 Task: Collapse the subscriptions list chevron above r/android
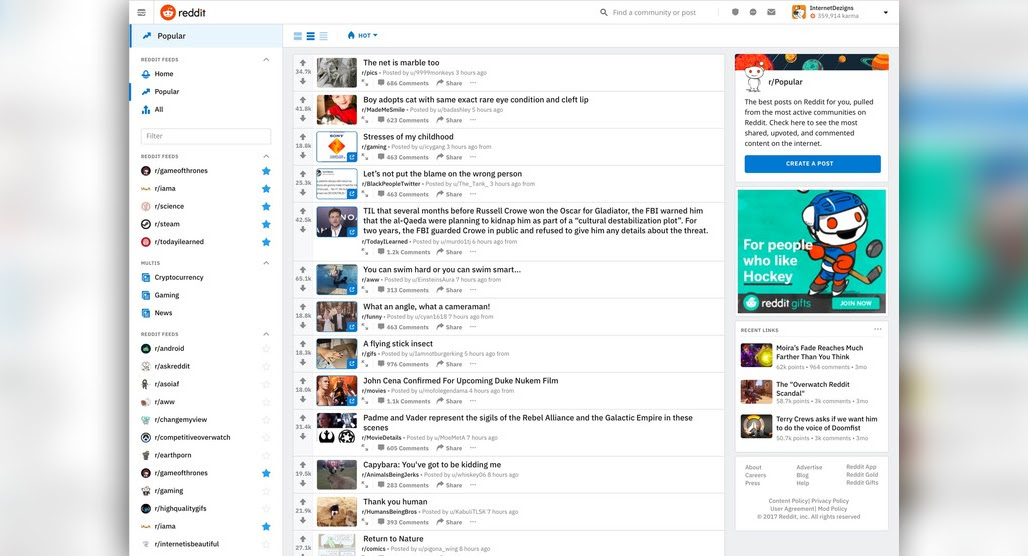(x=266, y=334)
